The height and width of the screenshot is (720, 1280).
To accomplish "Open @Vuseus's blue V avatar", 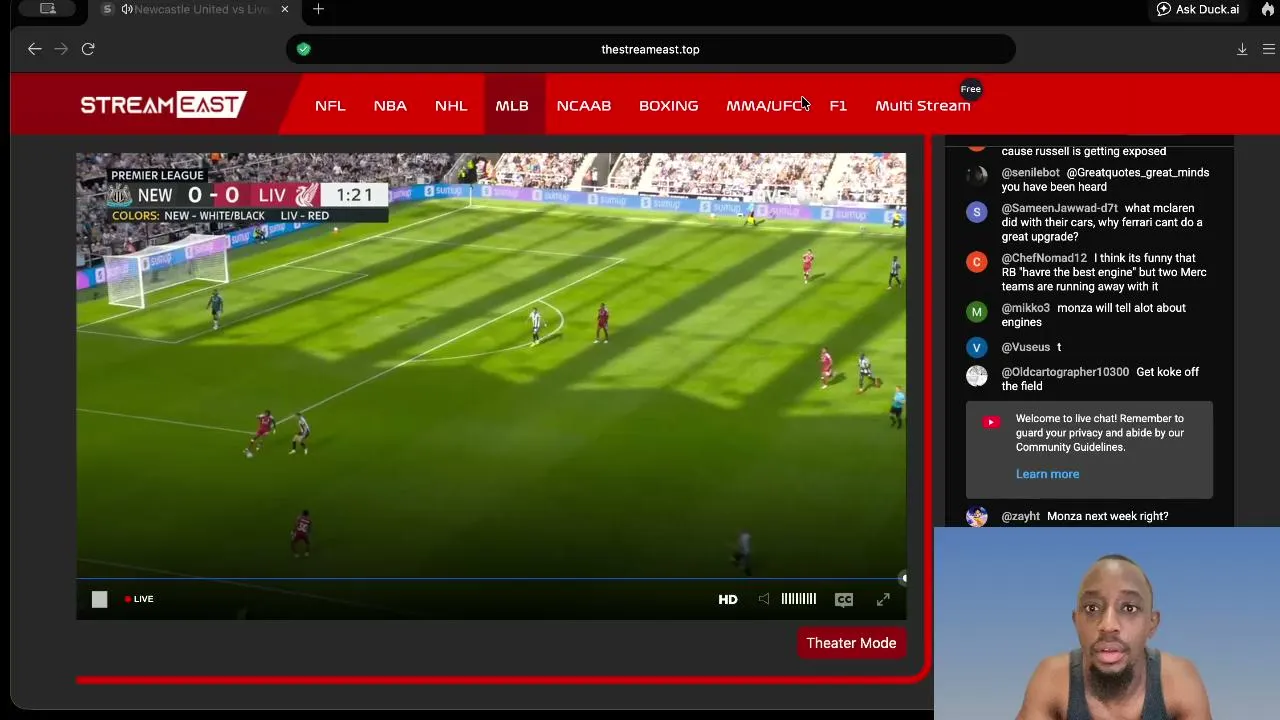I will click(977, 347).
